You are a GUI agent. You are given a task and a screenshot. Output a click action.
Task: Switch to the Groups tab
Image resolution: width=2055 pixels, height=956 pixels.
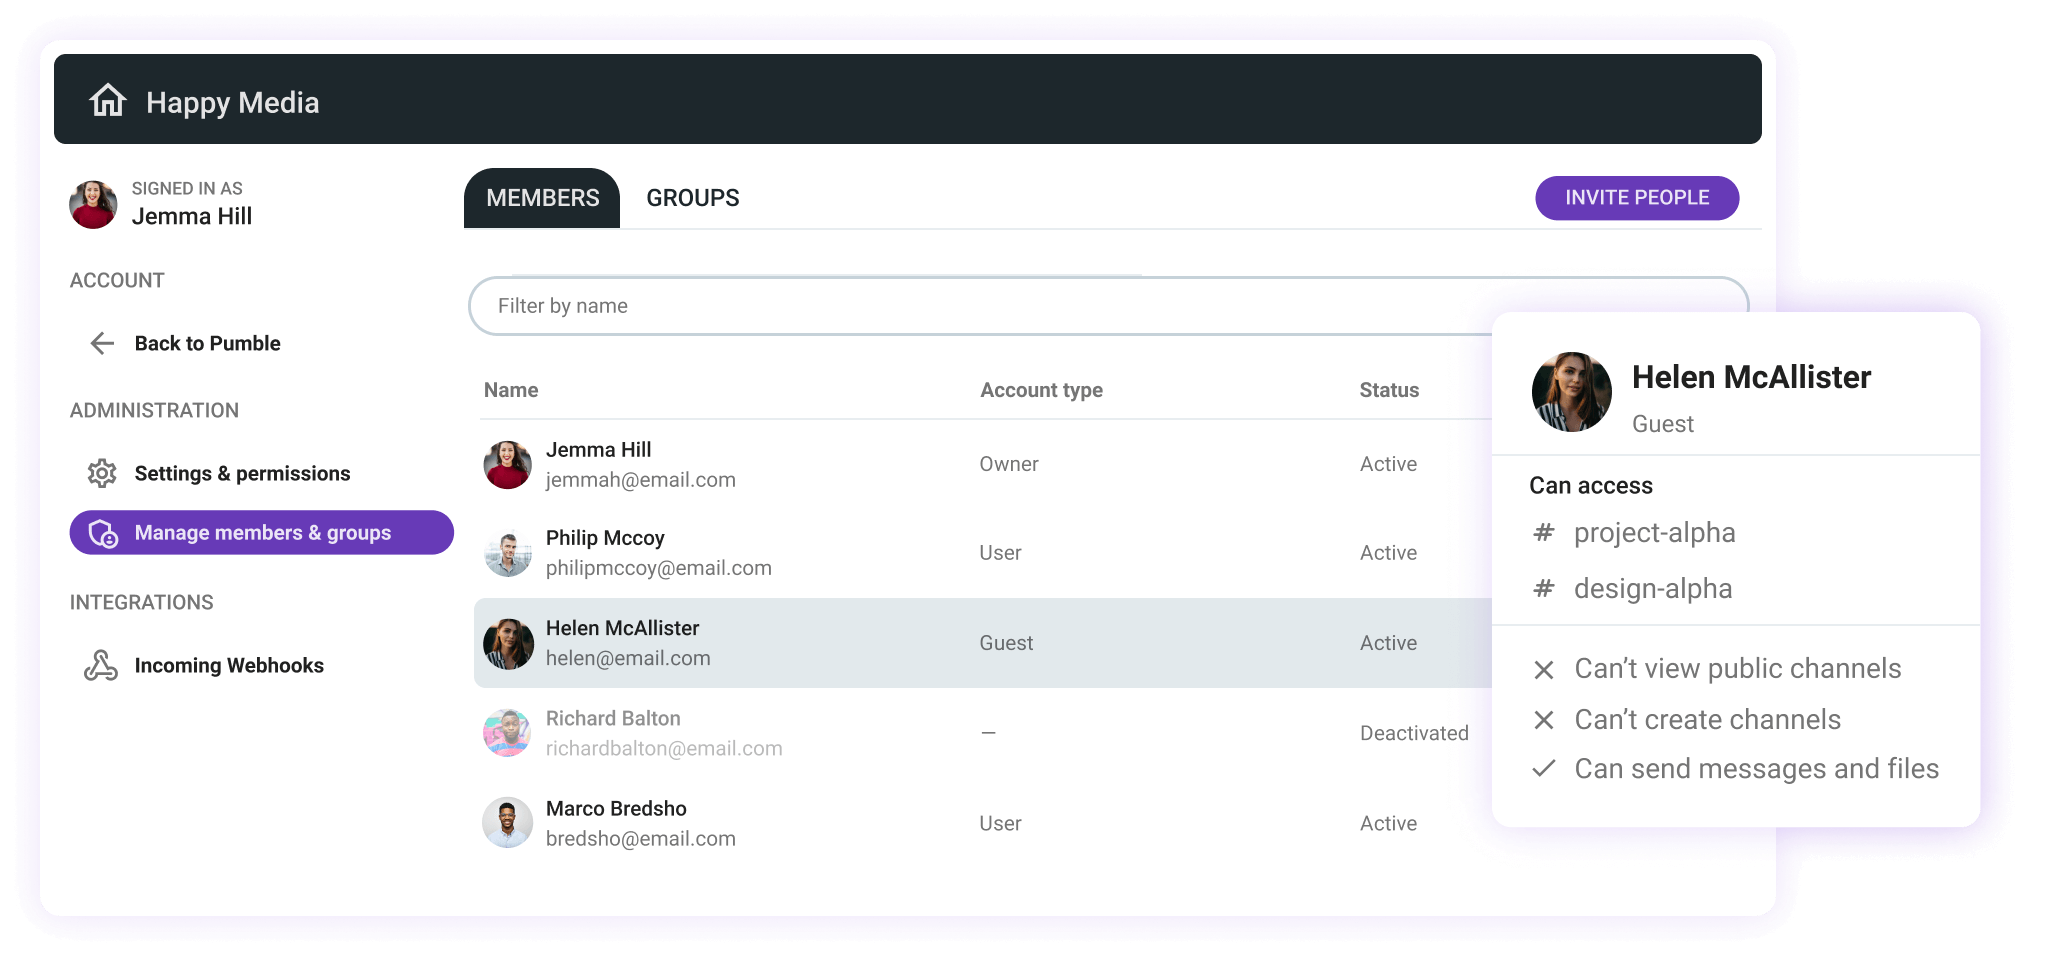(692, 198)
